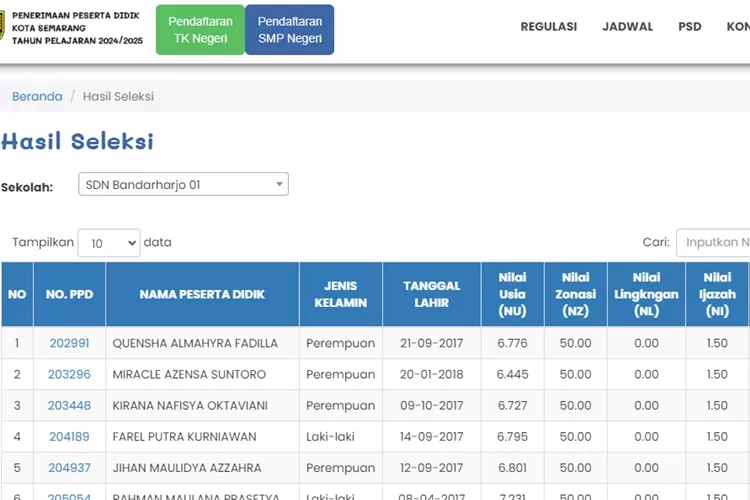Open the REGULASI menu

tap(549, 27)
